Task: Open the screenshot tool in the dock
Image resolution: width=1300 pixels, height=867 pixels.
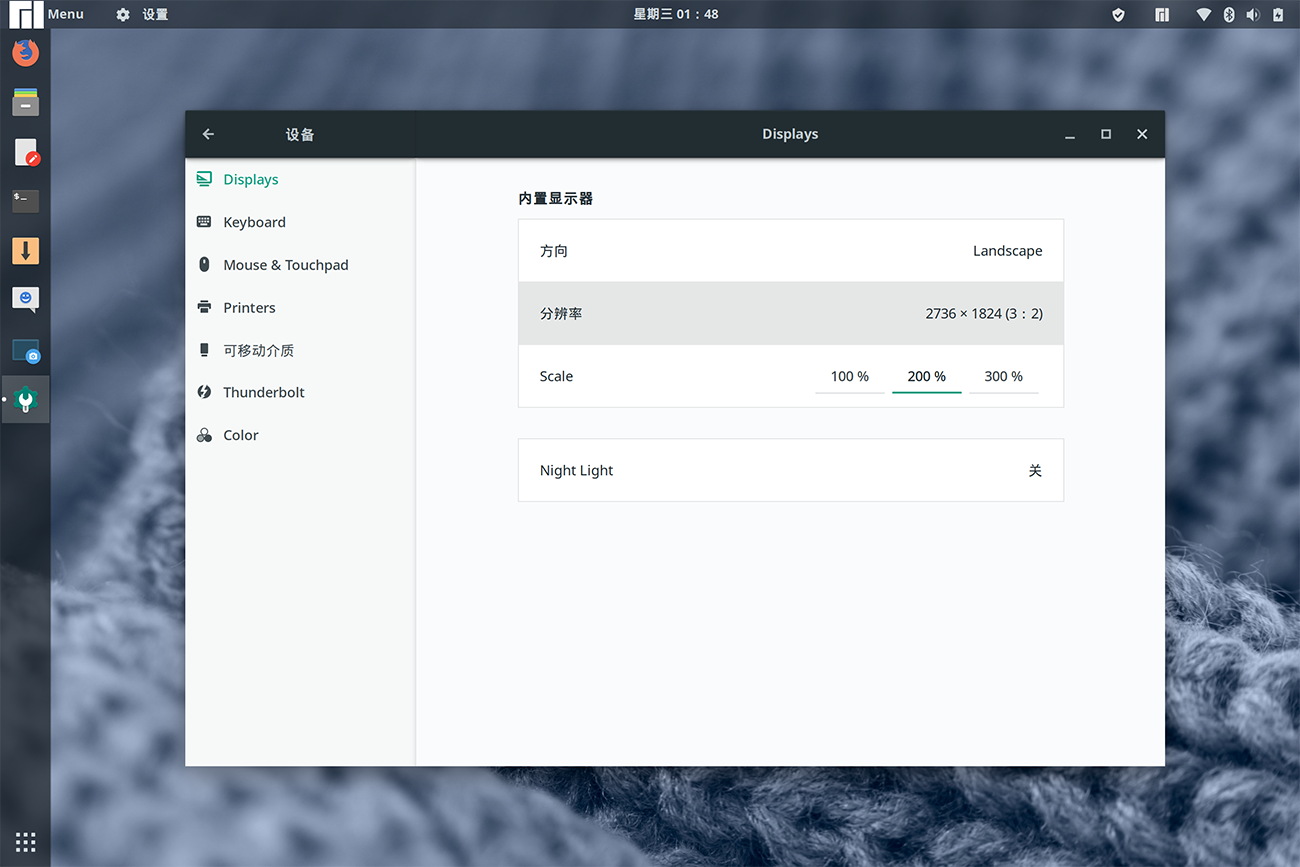Action: click(26, 351)
